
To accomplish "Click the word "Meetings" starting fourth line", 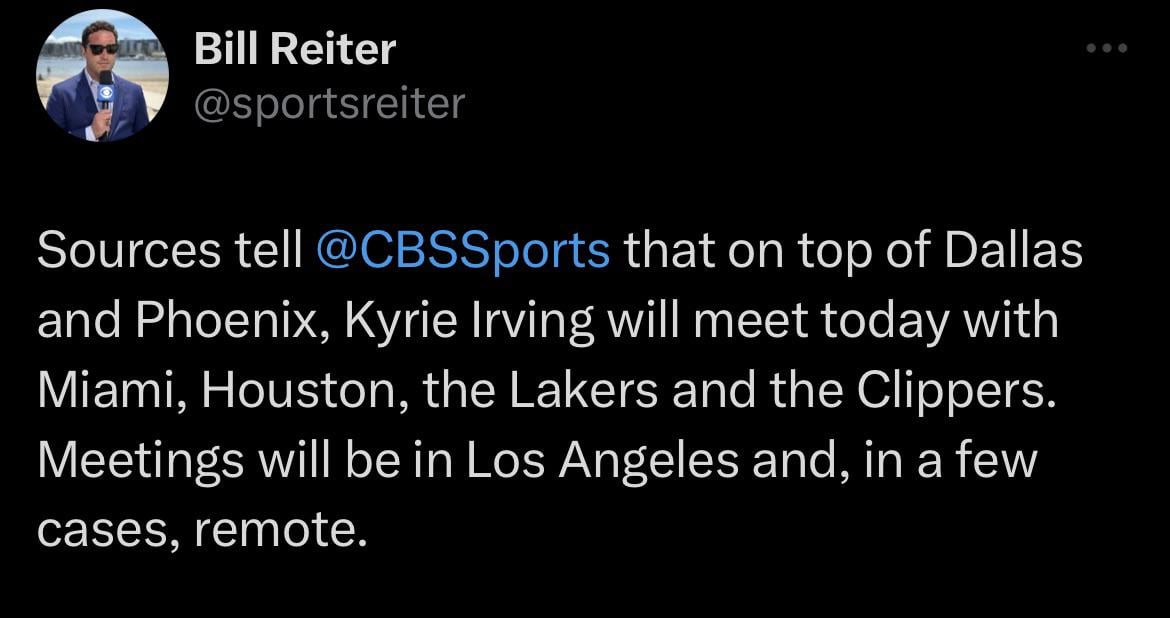I will click(x=140, y=462).
